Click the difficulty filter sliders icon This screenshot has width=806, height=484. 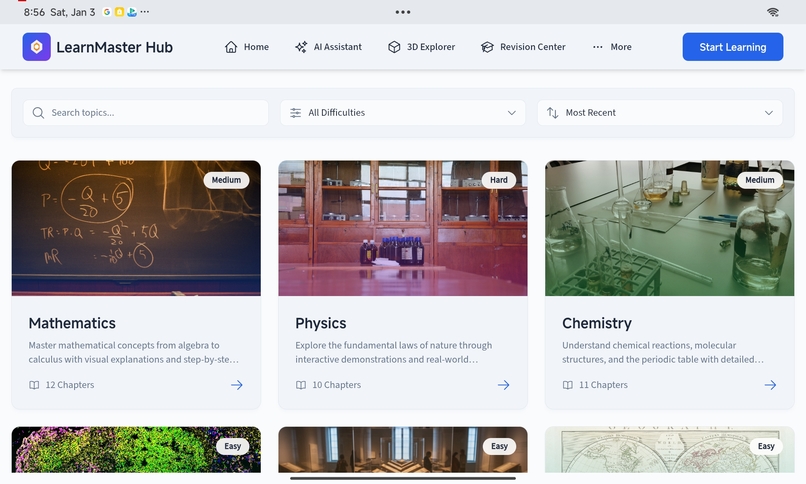tap(296, 113)
